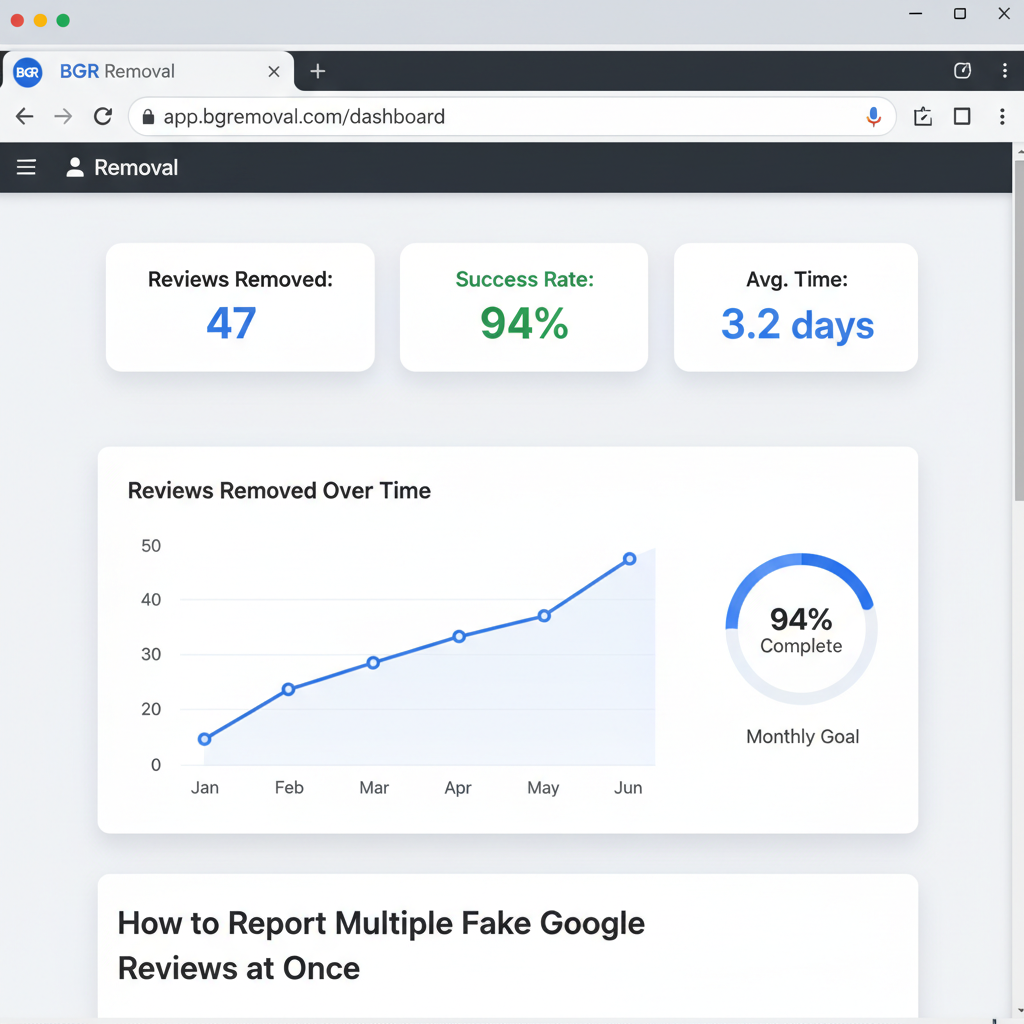Open the browser three-dot menu

pos(1002,117)
